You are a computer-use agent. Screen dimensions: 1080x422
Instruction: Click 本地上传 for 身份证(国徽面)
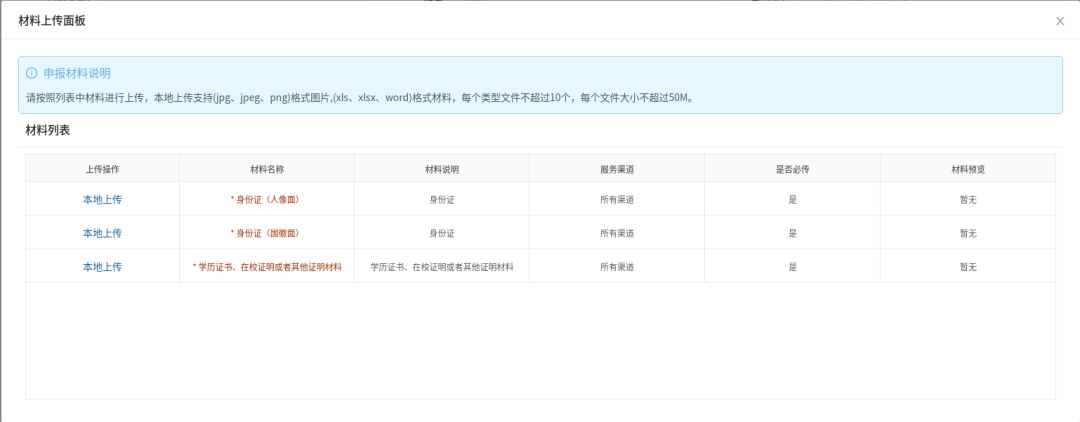(x=102, y=233)
